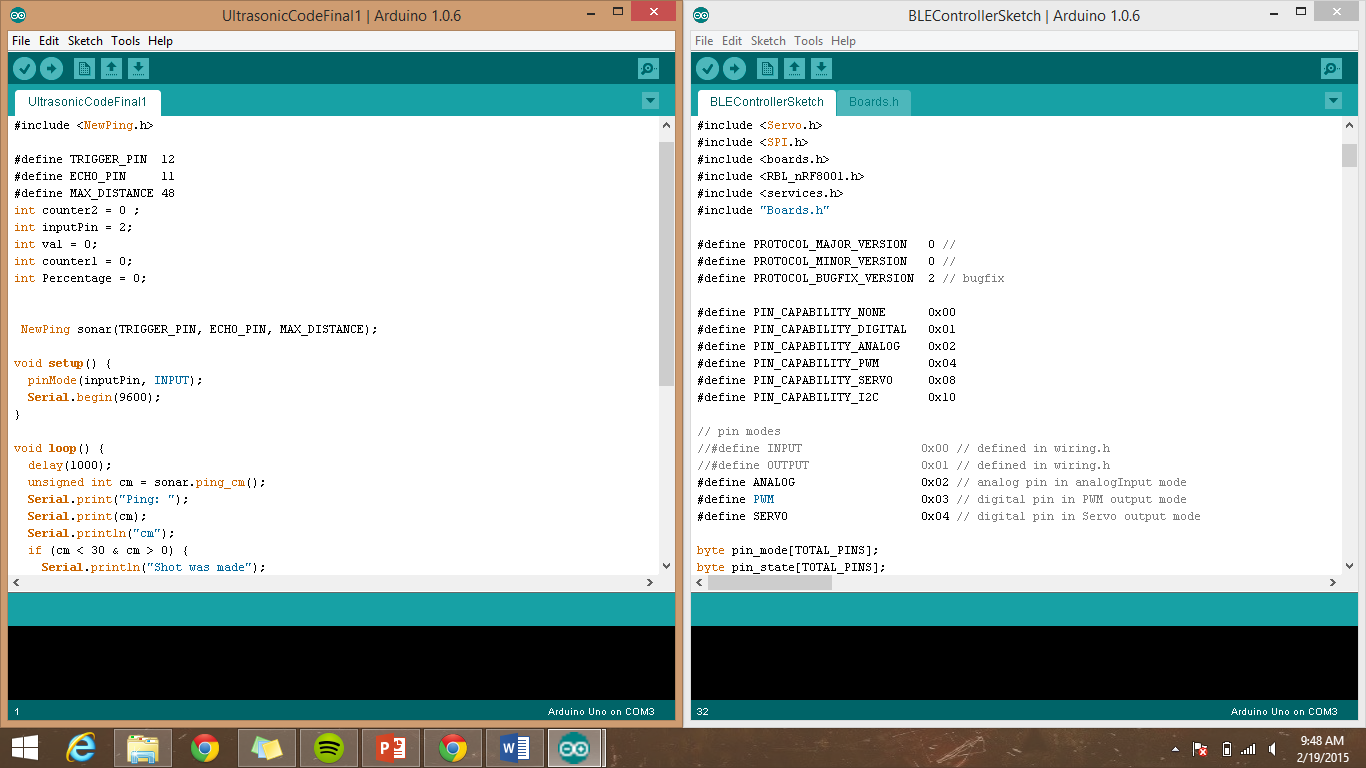
Task: Open Word from taskbar
Action: tap(515, 748)
